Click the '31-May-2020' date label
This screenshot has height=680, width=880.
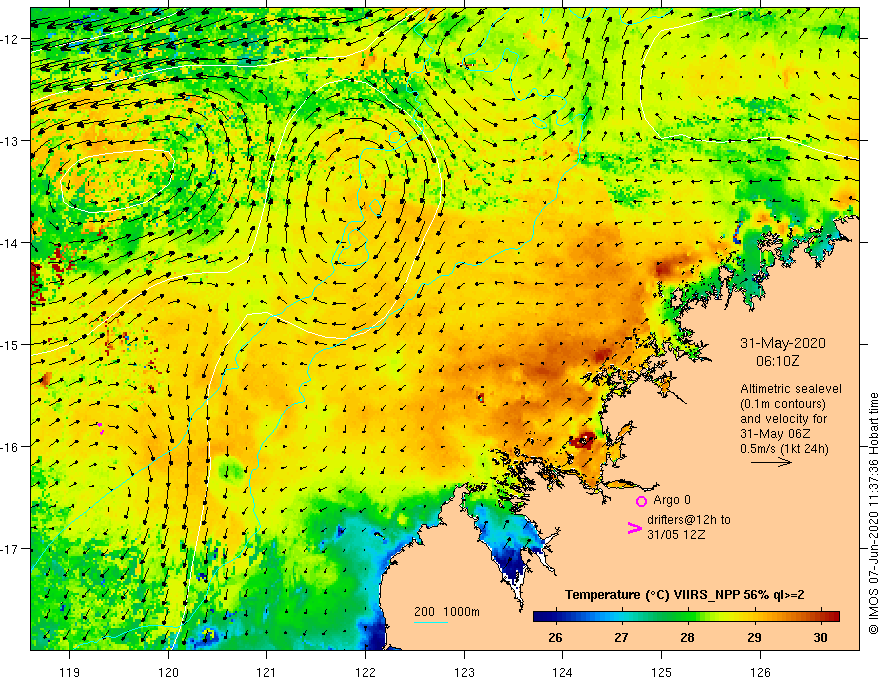(x=782, y=343)
